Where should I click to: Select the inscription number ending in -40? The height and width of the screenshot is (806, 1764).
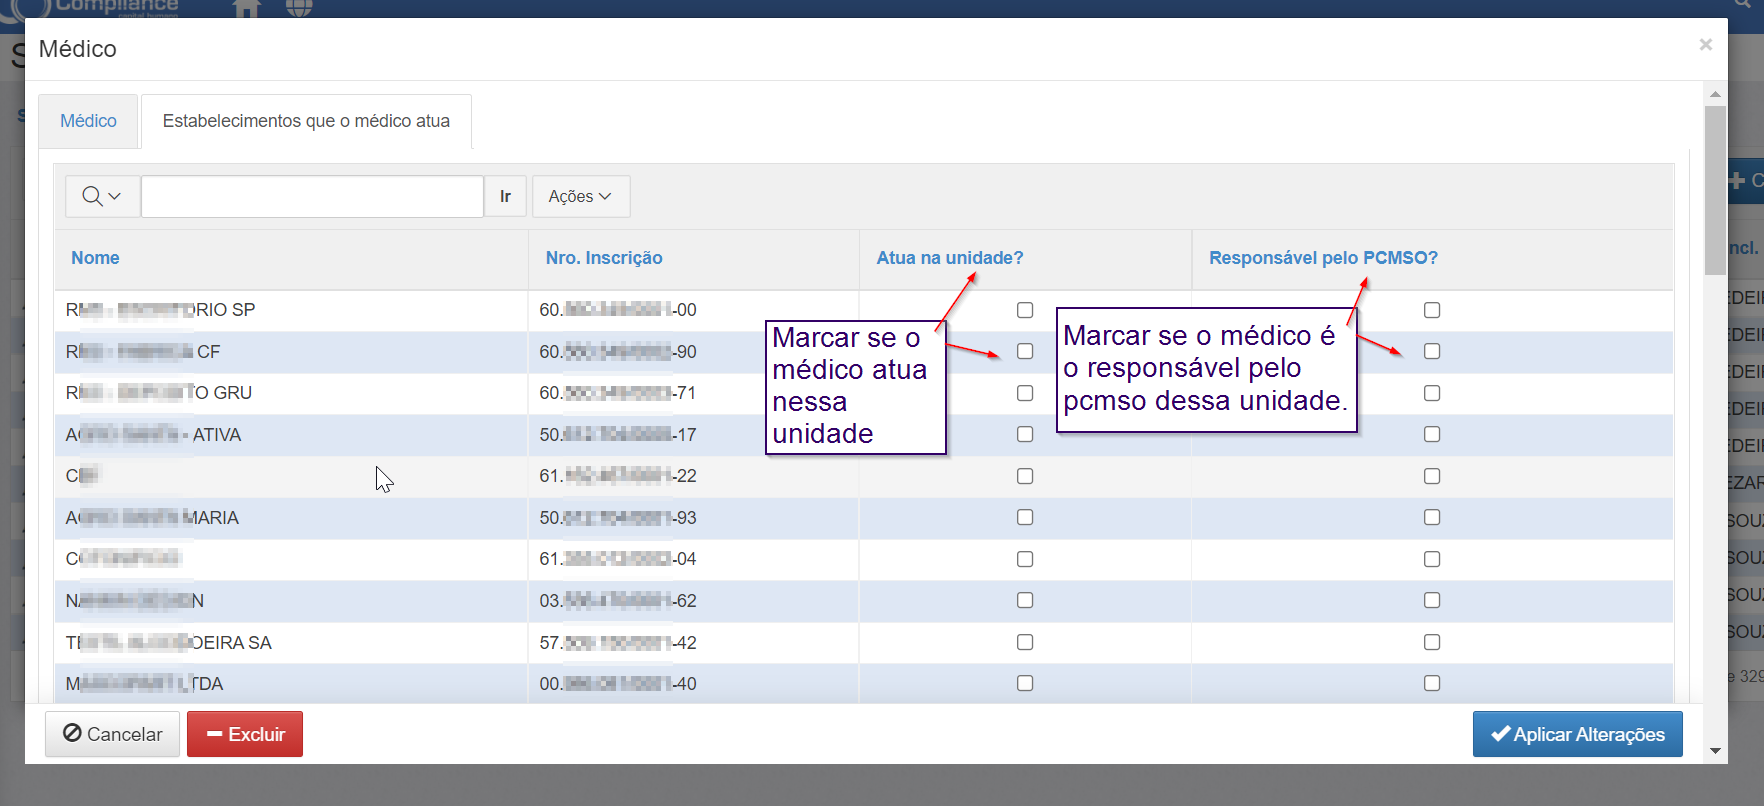coord(618,684)
